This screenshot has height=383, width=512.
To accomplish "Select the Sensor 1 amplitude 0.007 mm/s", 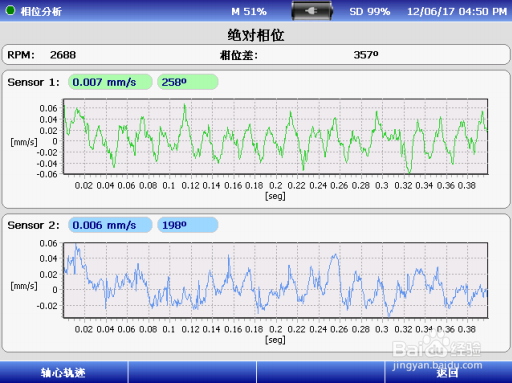I will [x=110, y=82].
